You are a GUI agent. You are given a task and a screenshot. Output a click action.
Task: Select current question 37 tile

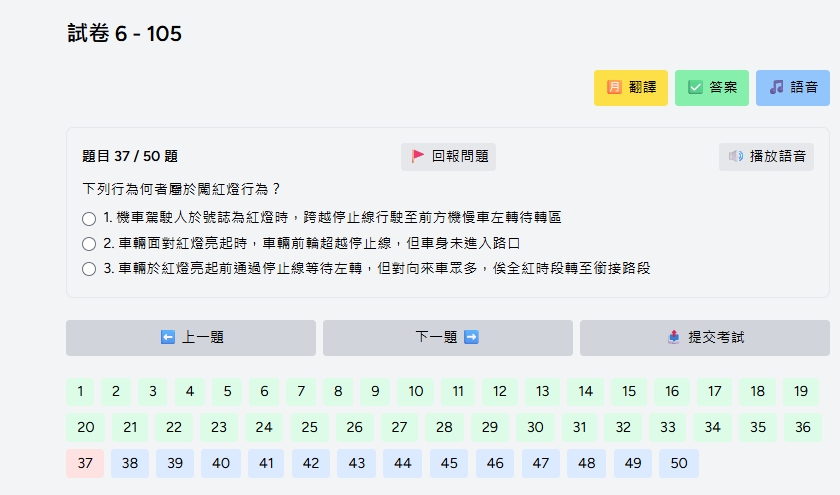85,464
